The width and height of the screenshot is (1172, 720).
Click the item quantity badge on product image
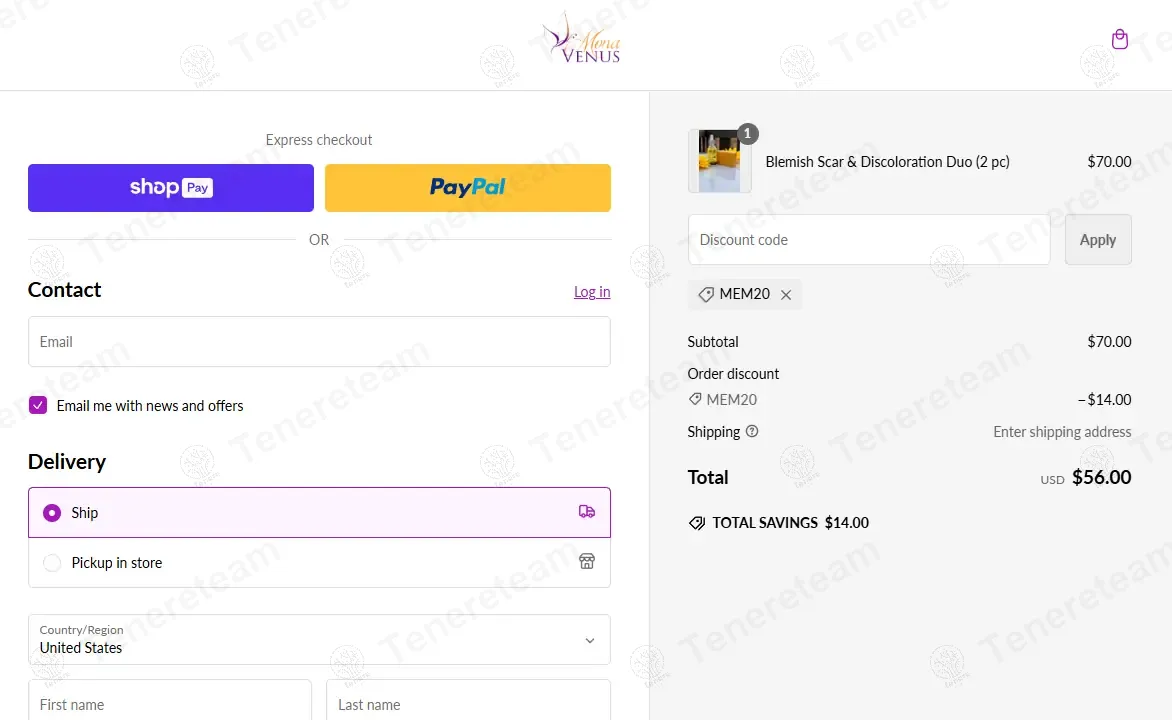click(747, 134)
